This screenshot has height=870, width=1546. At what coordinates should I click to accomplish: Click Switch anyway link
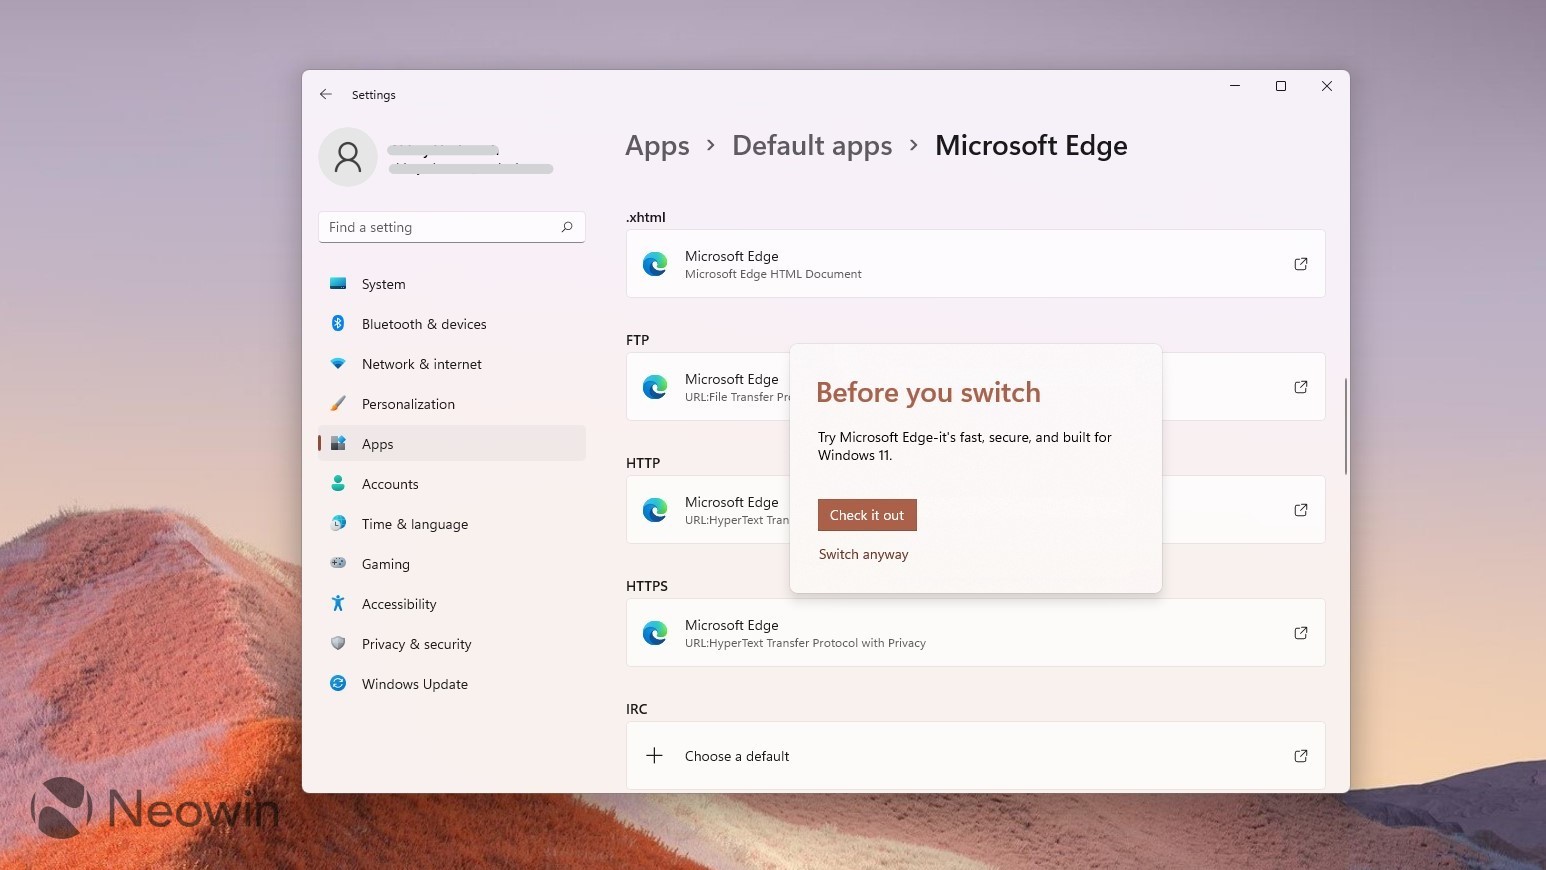(x=864, y=554)
